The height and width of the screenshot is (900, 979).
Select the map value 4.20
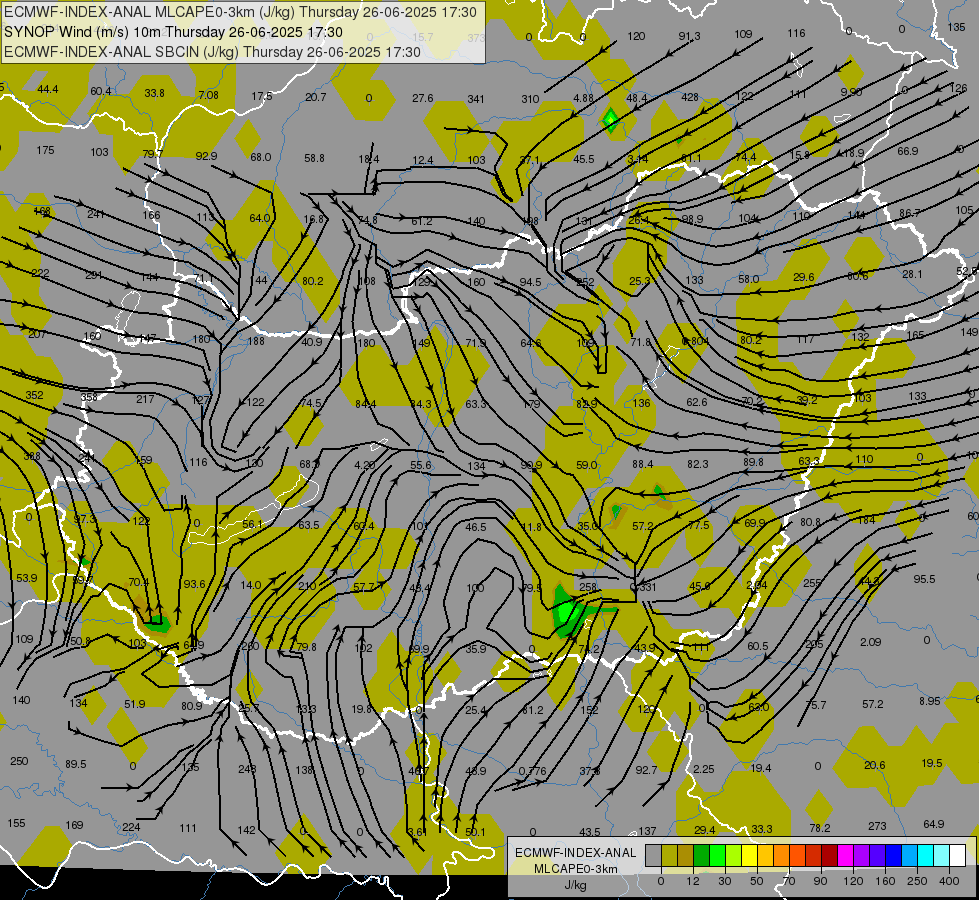(365, 465)
